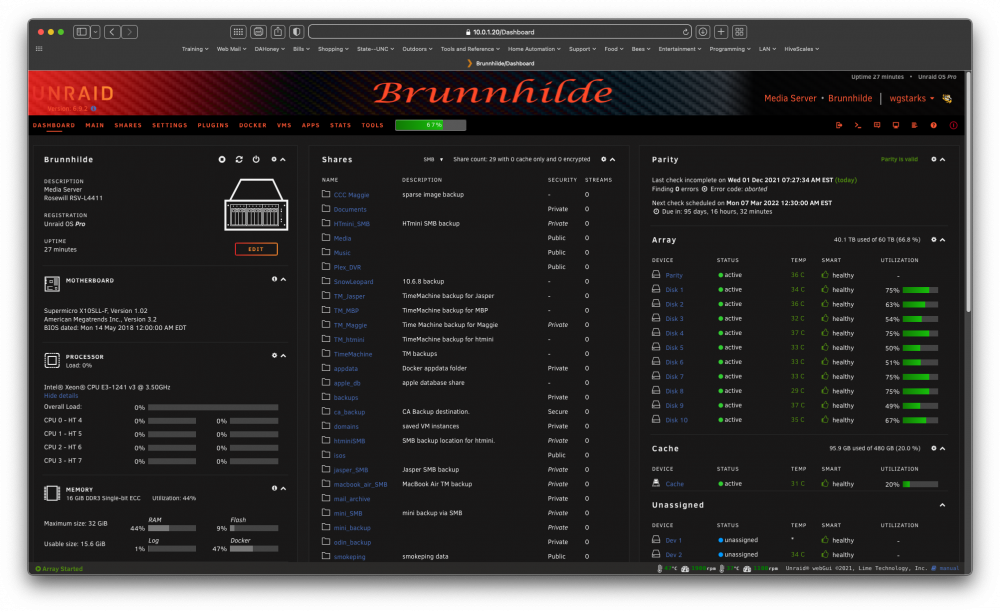Image resolution: width=1000 pixels, height=612 pixels.
Task: Click the Safari share icon
Action: pos(278,32)
